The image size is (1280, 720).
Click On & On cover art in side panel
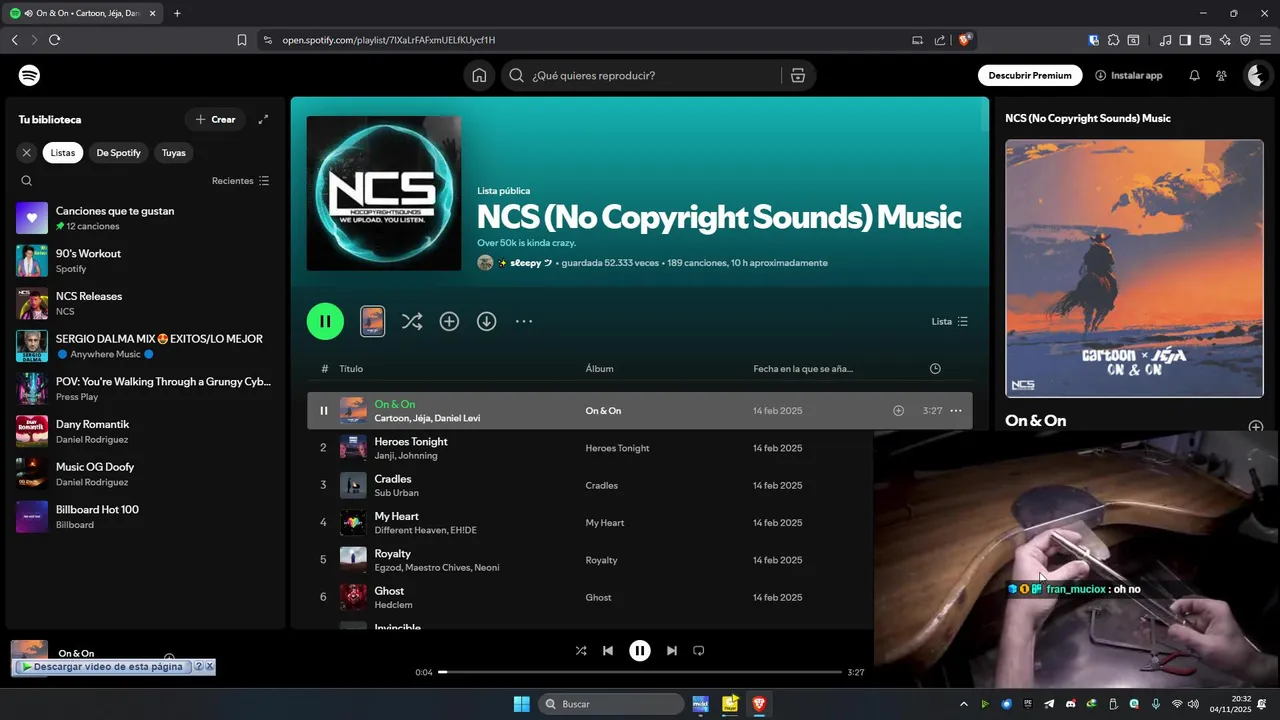pyautogui.click(x=1134, y=268)
